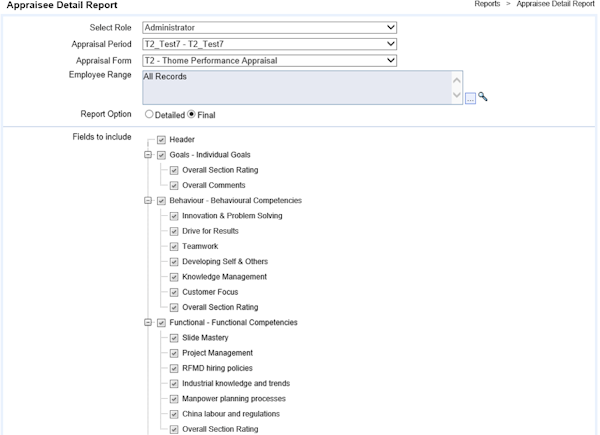
Task: Click inside the Employee Range text area
Action: click(297, 88)
